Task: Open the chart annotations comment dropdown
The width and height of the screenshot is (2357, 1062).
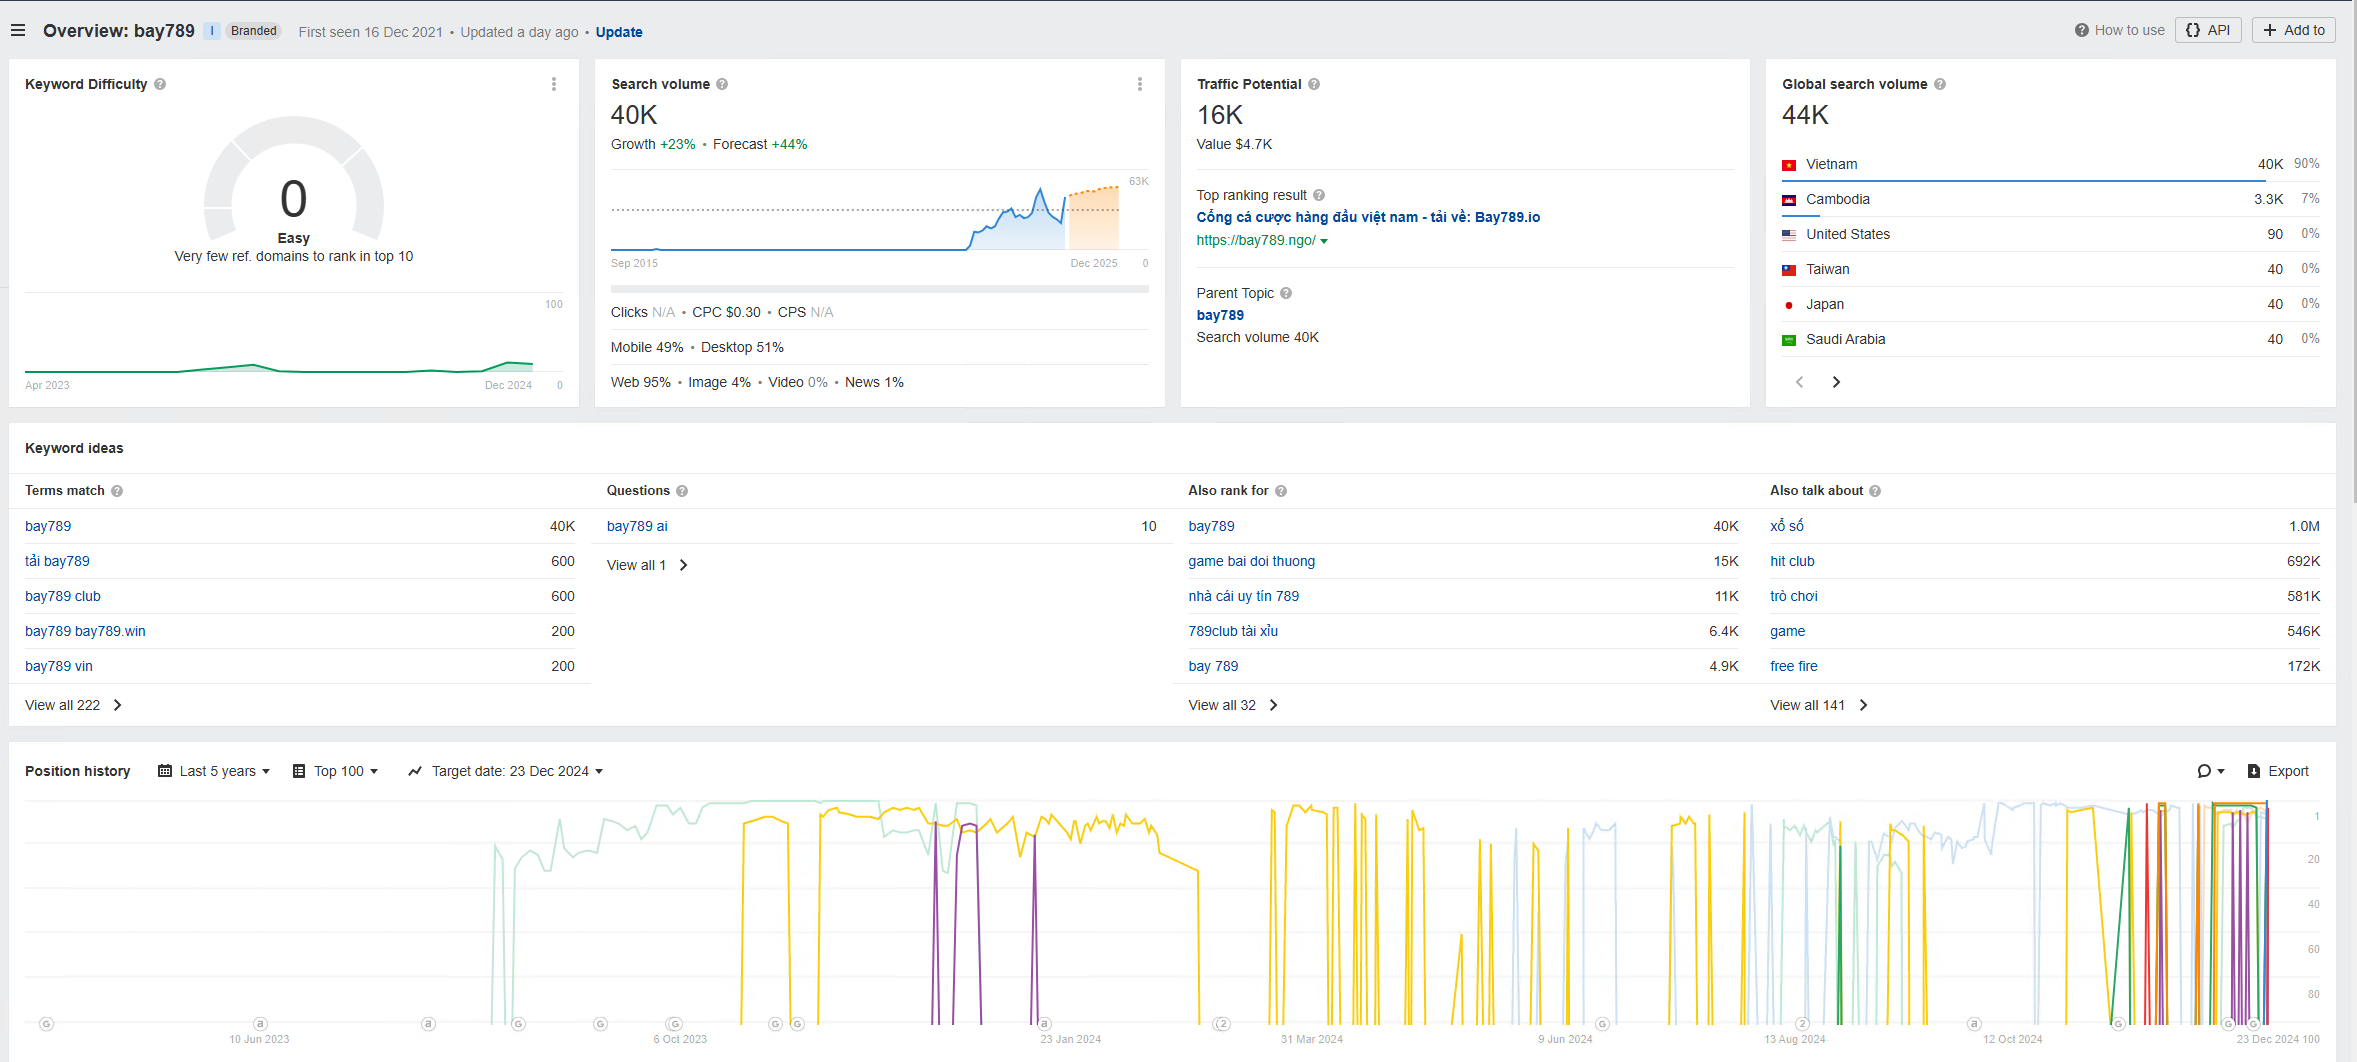Action: (2211, 771)
